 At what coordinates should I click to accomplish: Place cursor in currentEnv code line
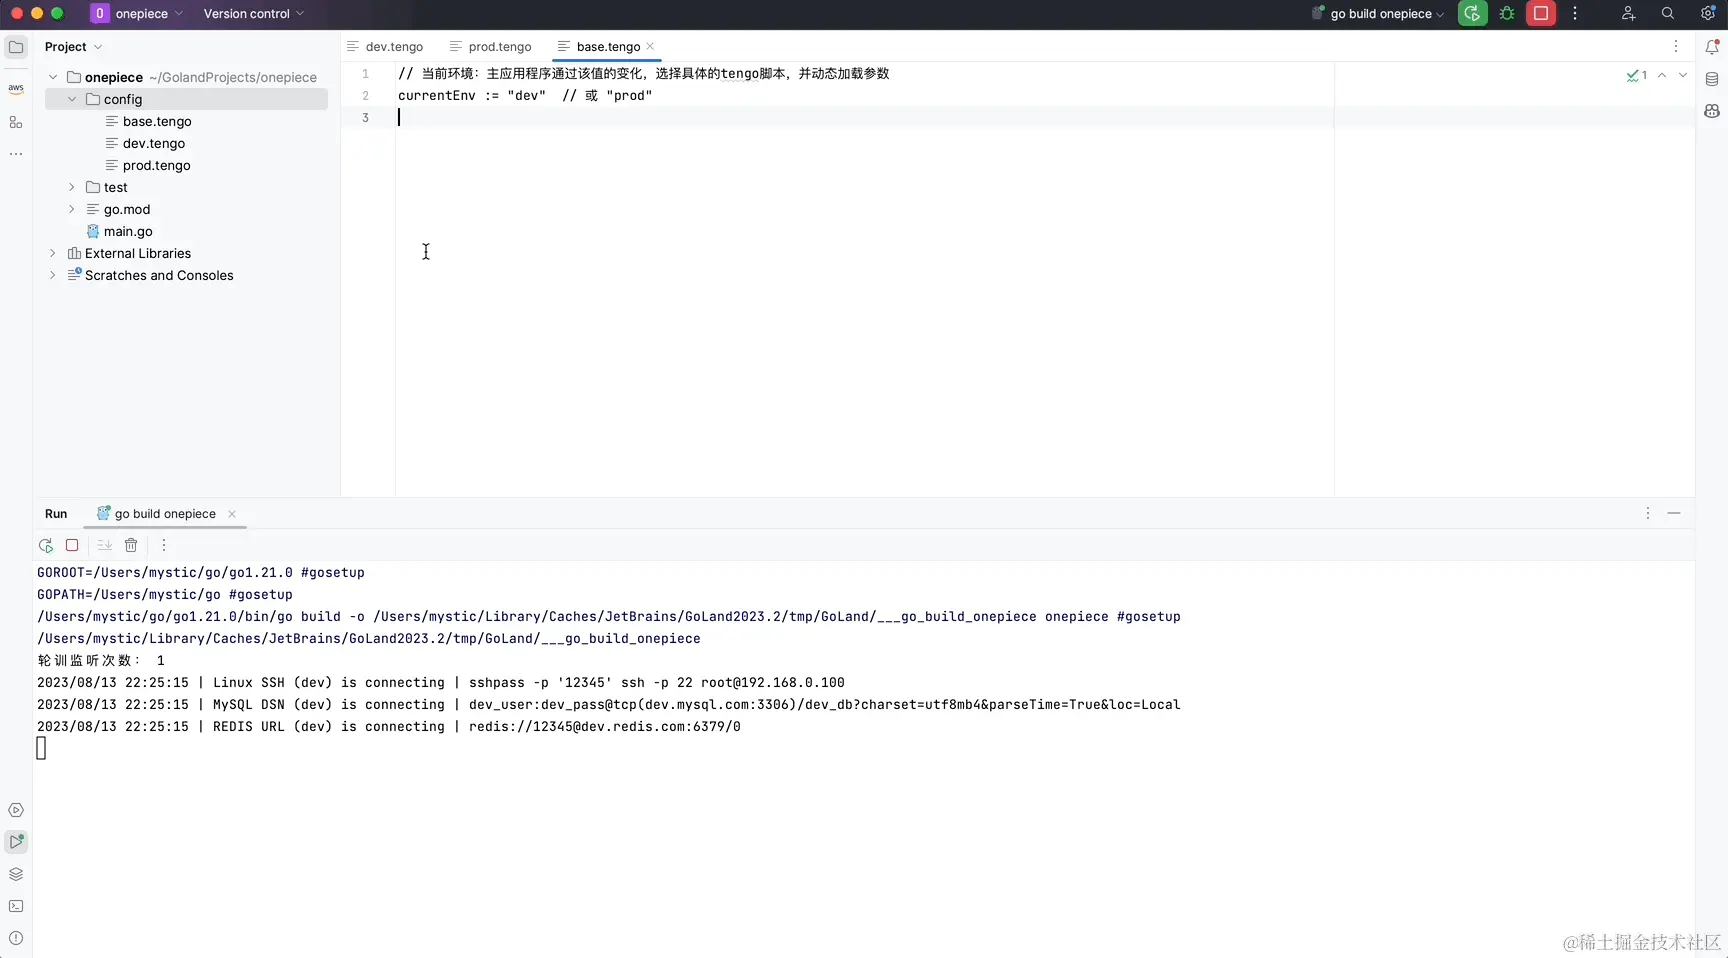(x=525, y=96)
